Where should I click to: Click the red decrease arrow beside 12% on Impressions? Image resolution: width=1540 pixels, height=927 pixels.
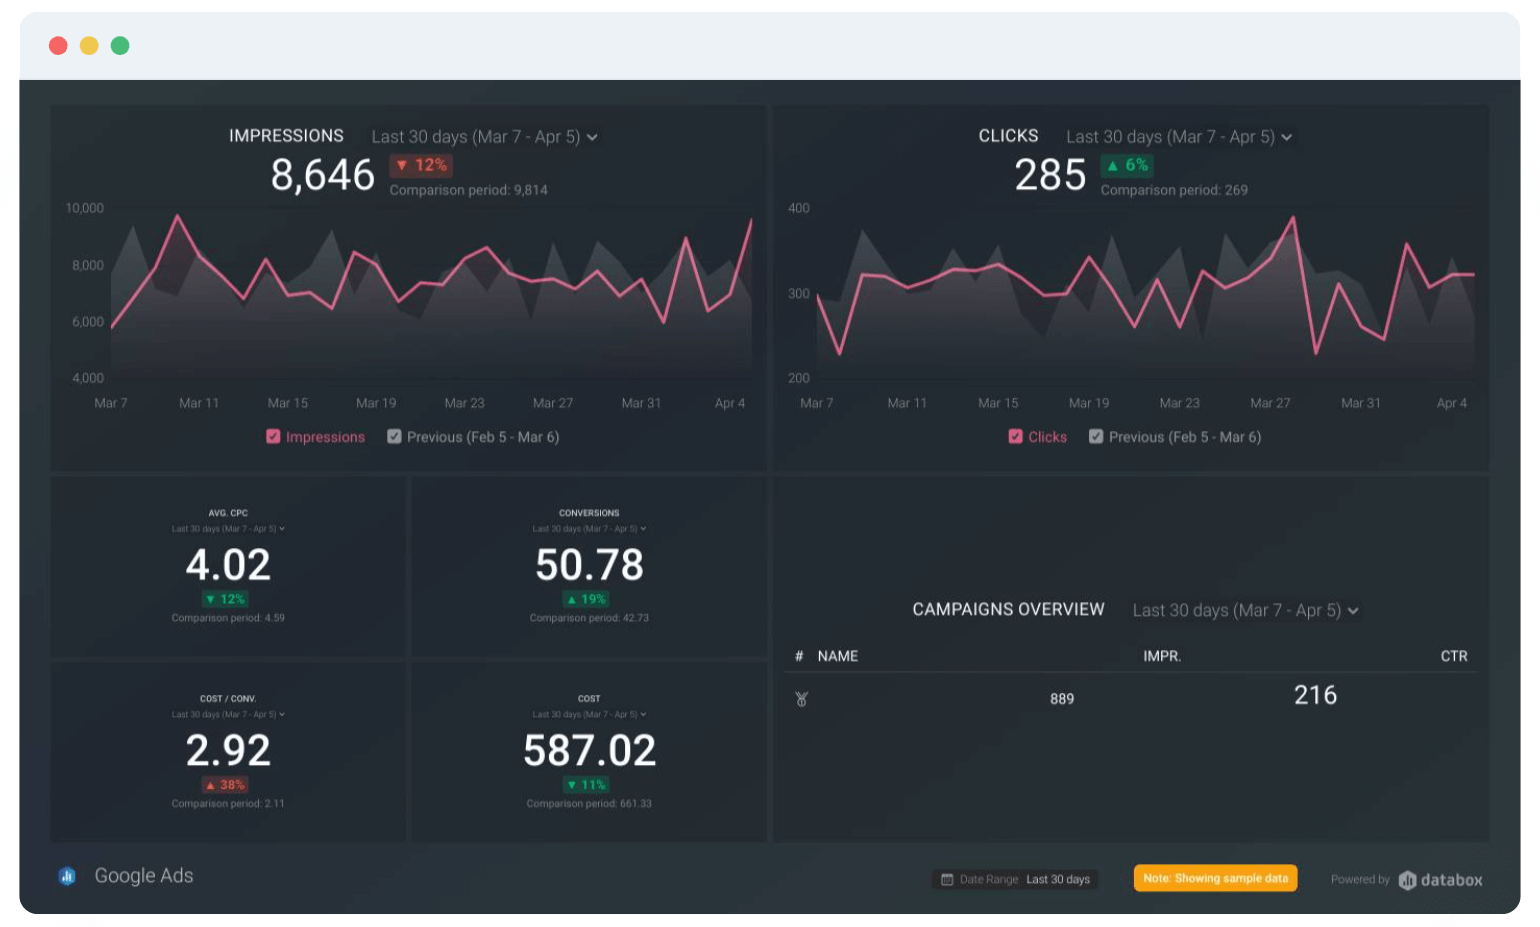(x=403, y=165)
